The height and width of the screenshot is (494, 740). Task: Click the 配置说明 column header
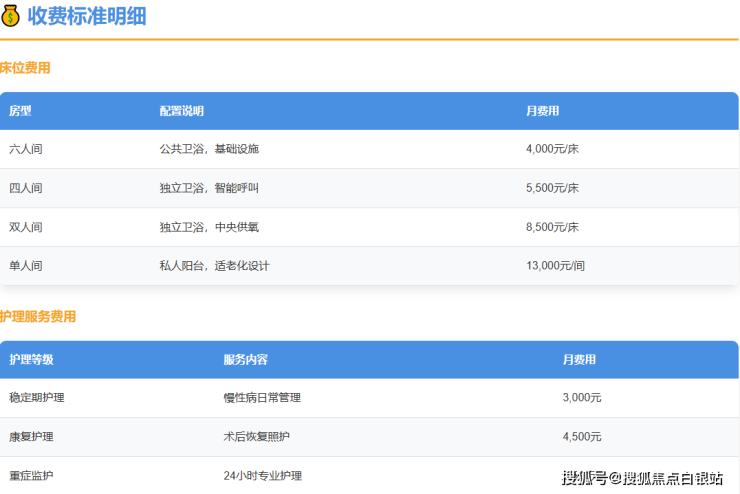click(181, 111)
